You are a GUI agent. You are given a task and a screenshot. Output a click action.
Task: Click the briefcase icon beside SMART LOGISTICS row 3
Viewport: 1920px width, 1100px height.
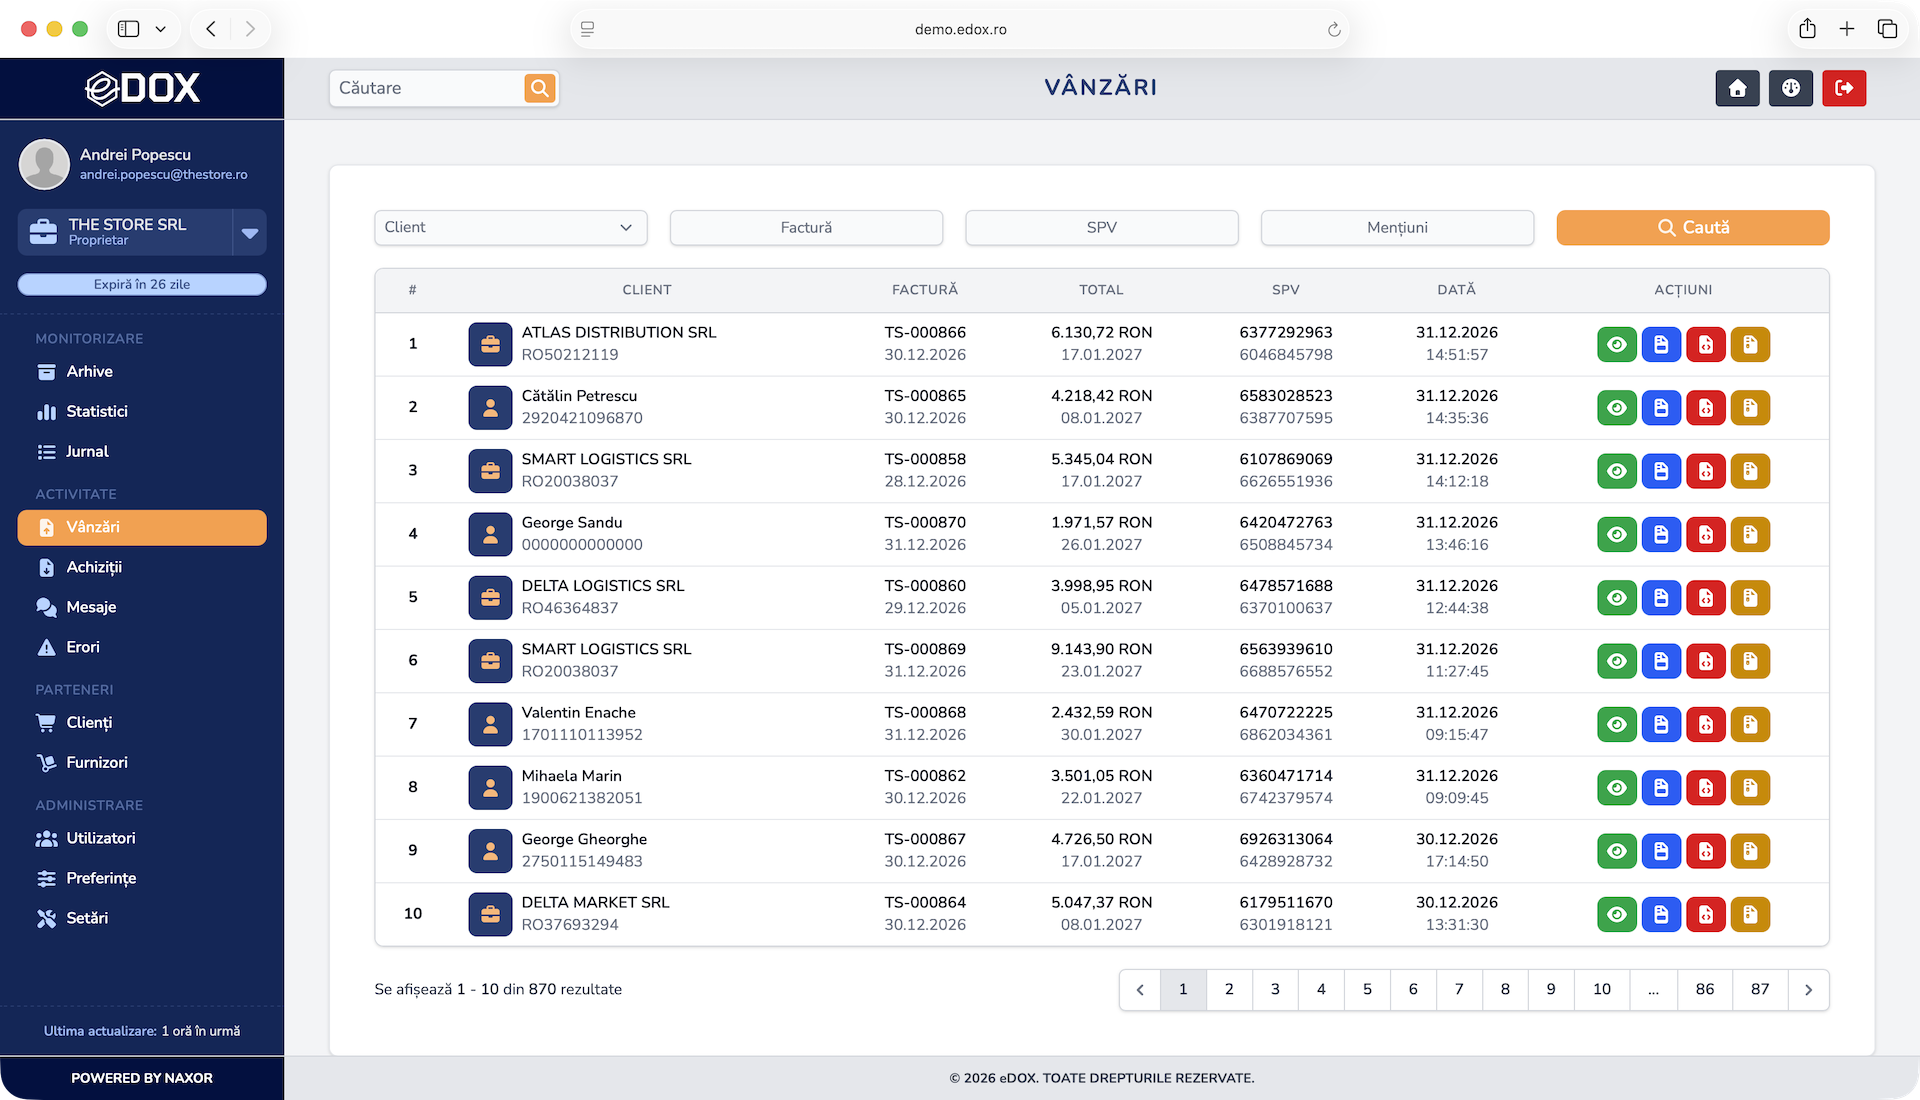click(x=490, y=471)
